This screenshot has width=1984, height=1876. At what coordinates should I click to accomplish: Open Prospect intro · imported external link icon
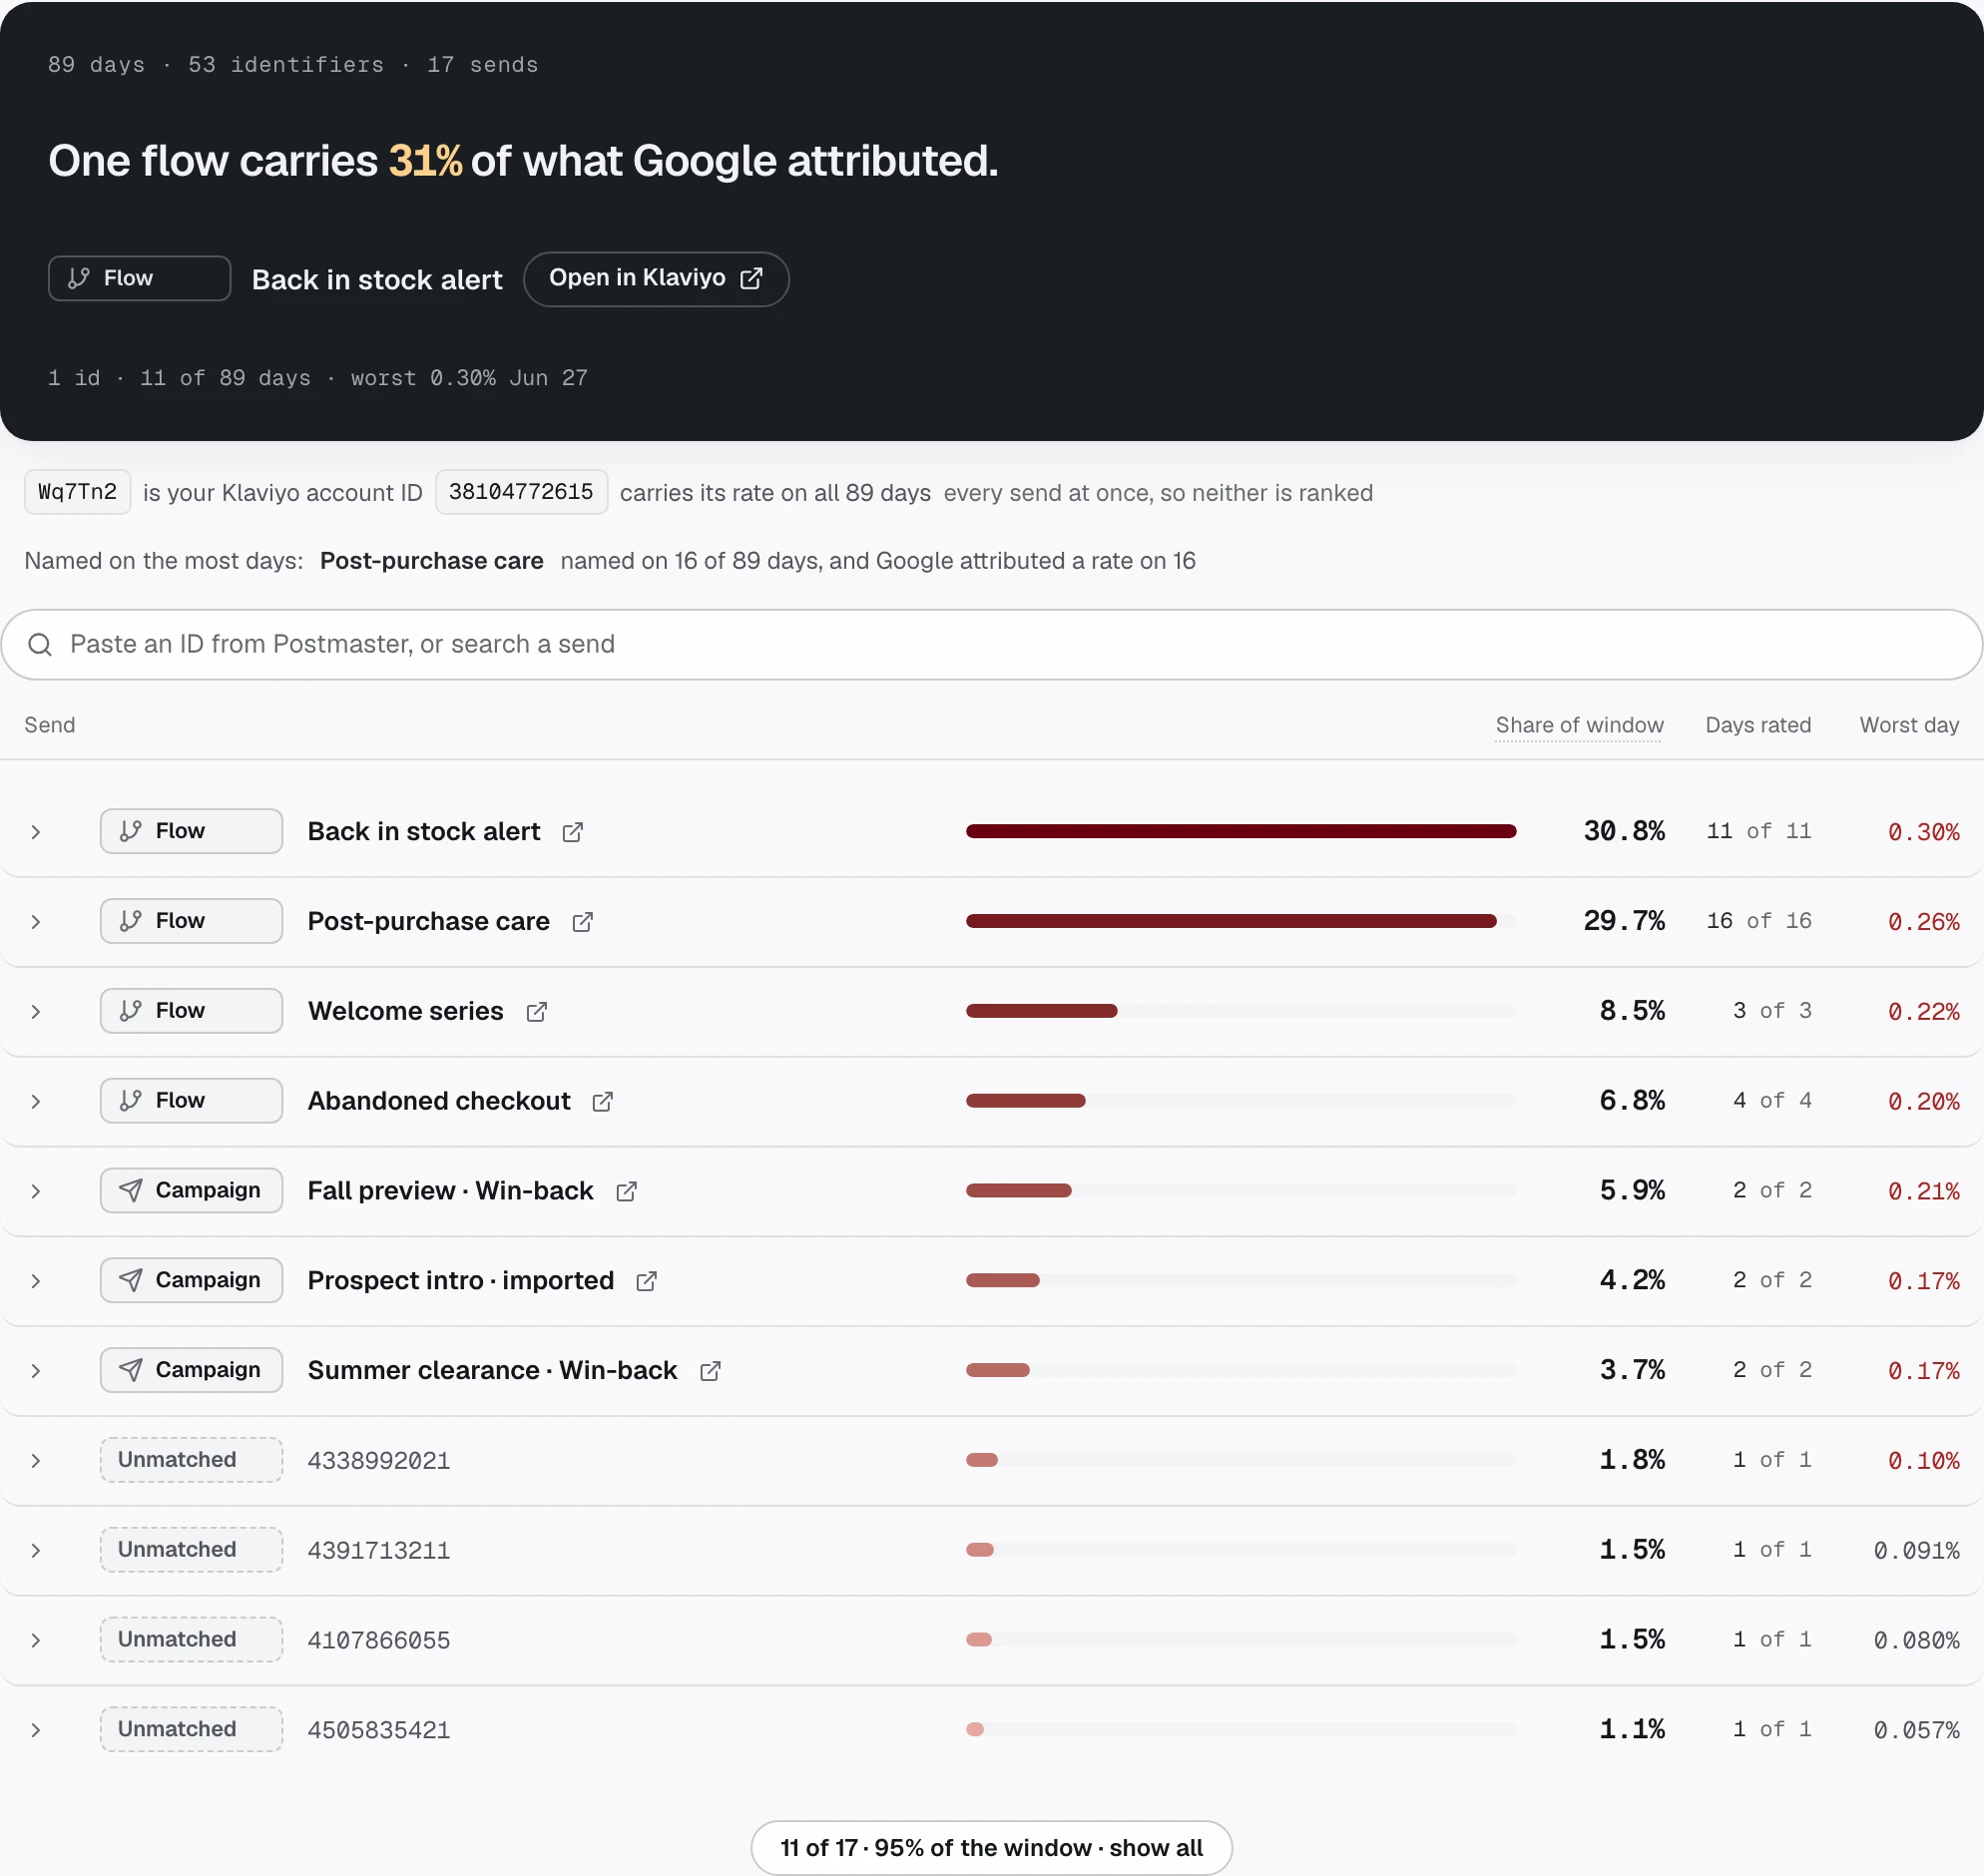tap(647, 1281)
